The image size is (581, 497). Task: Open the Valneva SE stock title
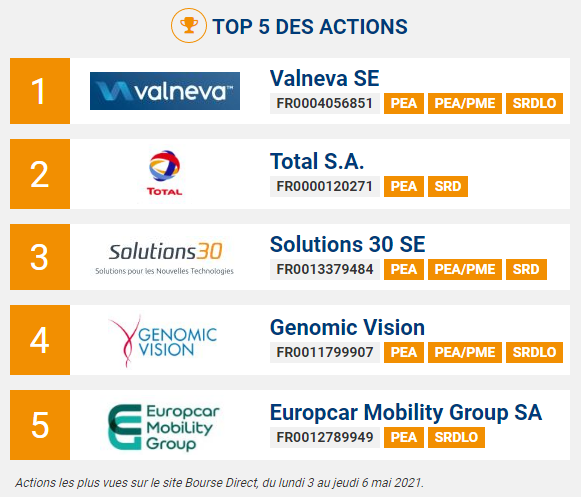pos(325,78)
